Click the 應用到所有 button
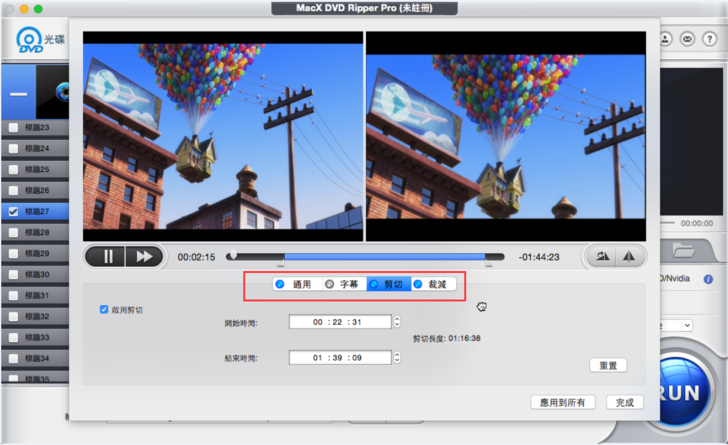The height and width of the screenshot is (445, 728). pos(563,402)
